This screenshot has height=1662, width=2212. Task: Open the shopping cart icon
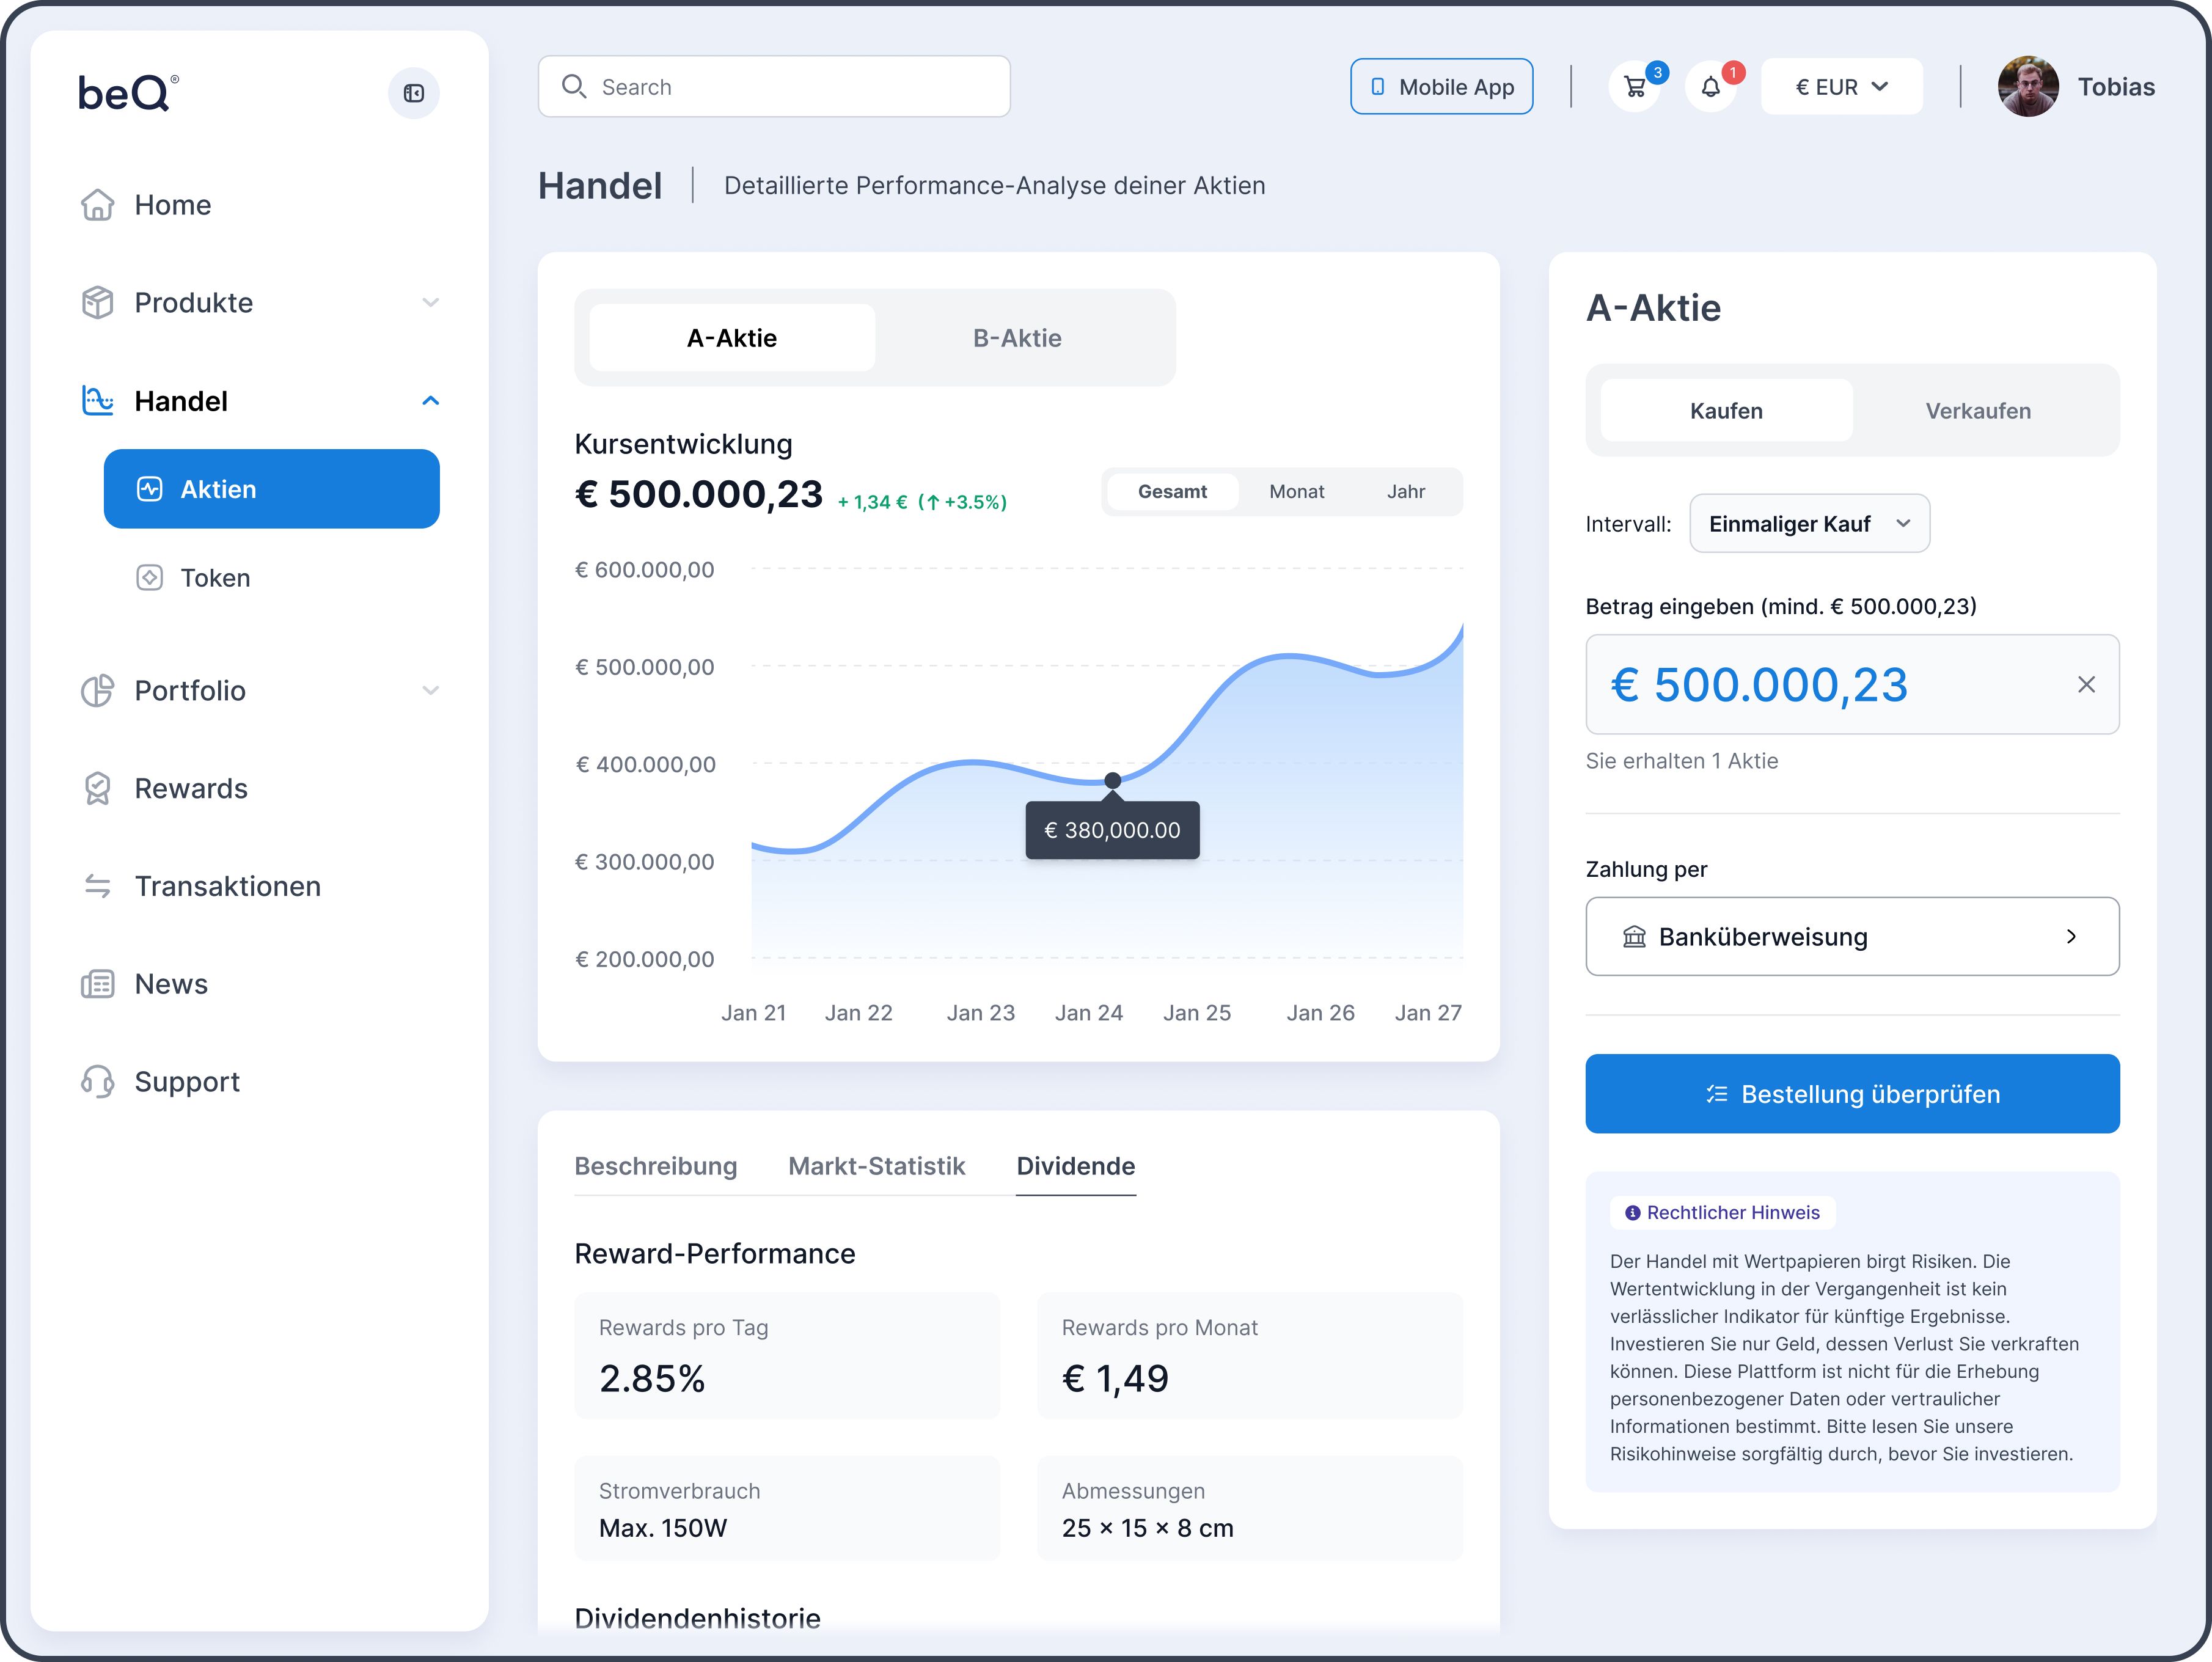coord(1635,87)
